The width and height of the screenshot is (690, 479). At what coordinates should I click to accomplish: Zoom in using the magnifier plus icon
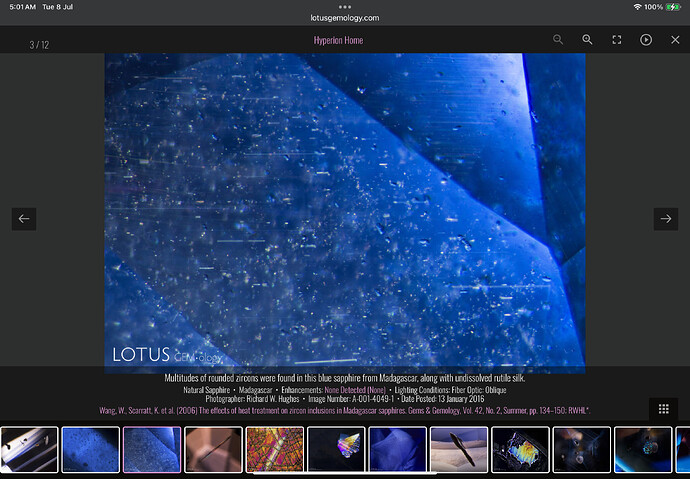coord(587,40)
